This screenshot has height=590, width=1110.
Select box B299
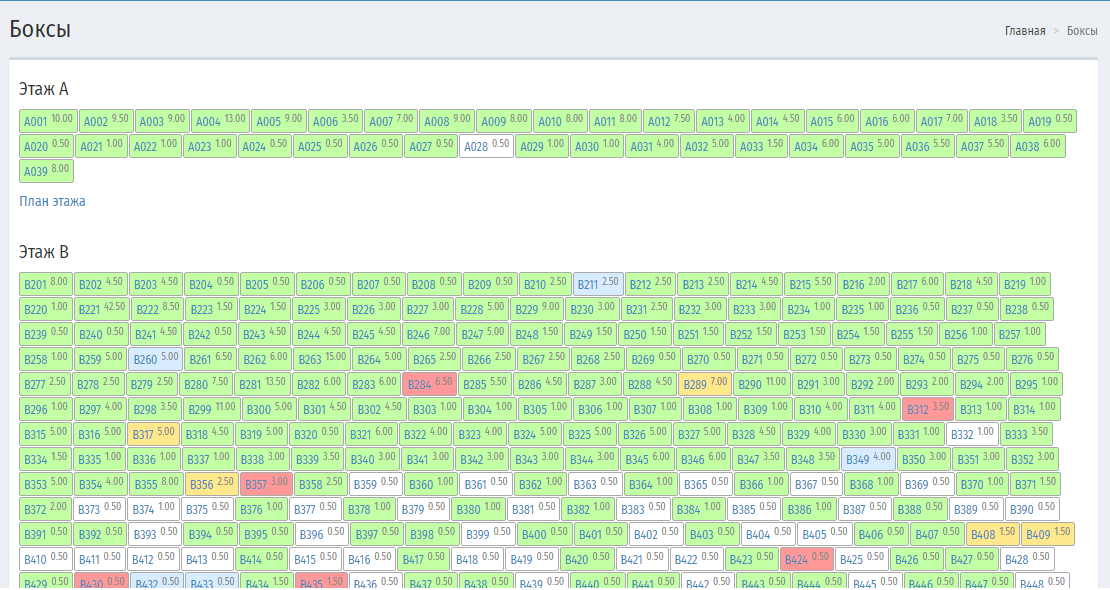click(x=212, y=409)
